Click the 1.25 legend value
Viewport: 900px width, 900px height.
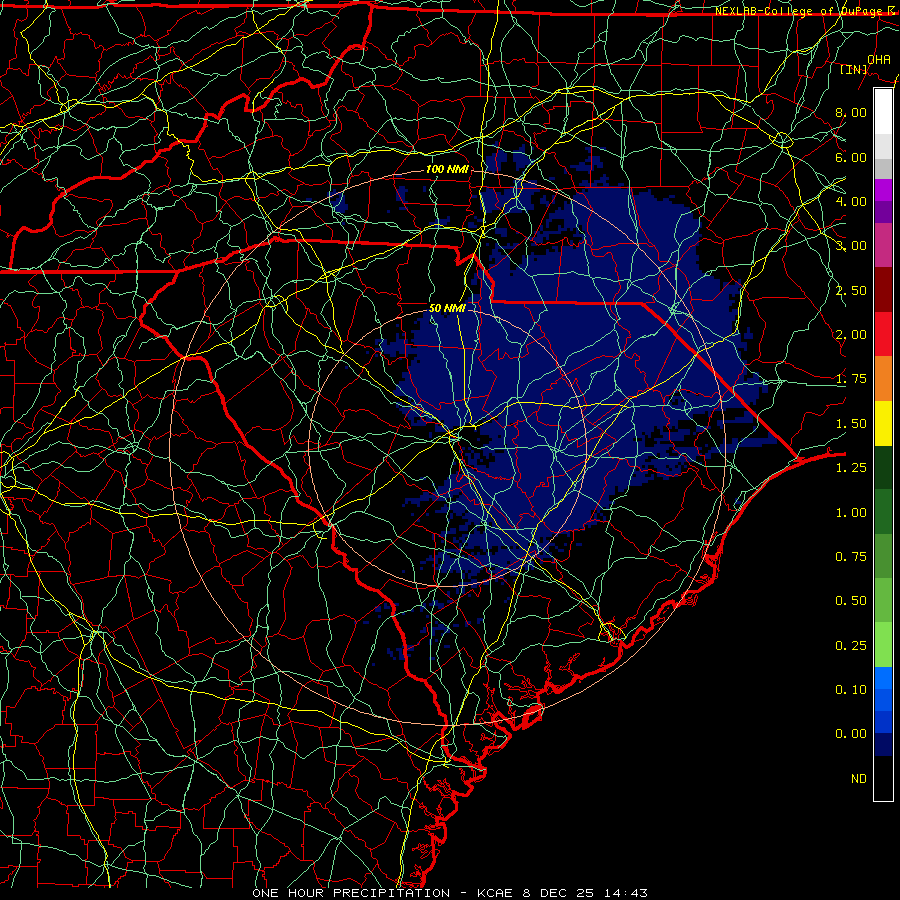tap(851, 468)
